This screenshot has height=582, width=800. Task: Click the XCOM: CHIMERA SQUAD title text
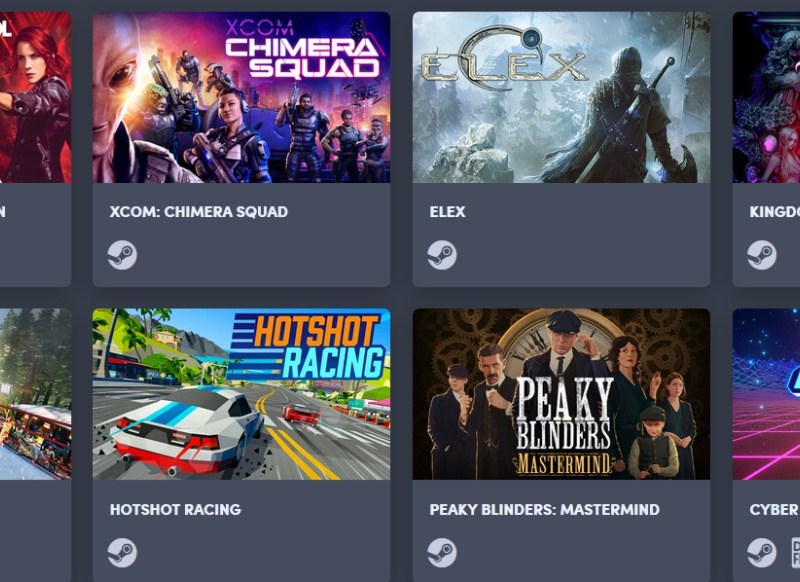(198, 212)
